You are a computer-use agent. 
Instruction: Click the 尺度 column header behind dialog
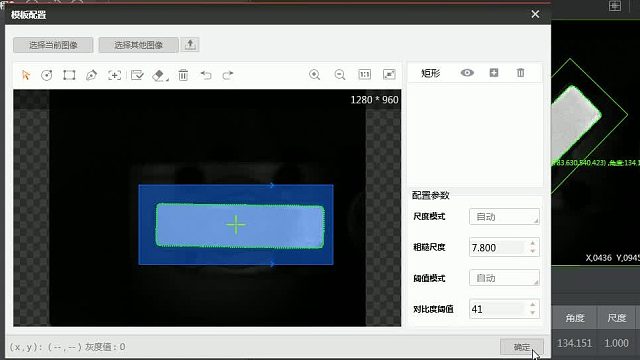617,318
